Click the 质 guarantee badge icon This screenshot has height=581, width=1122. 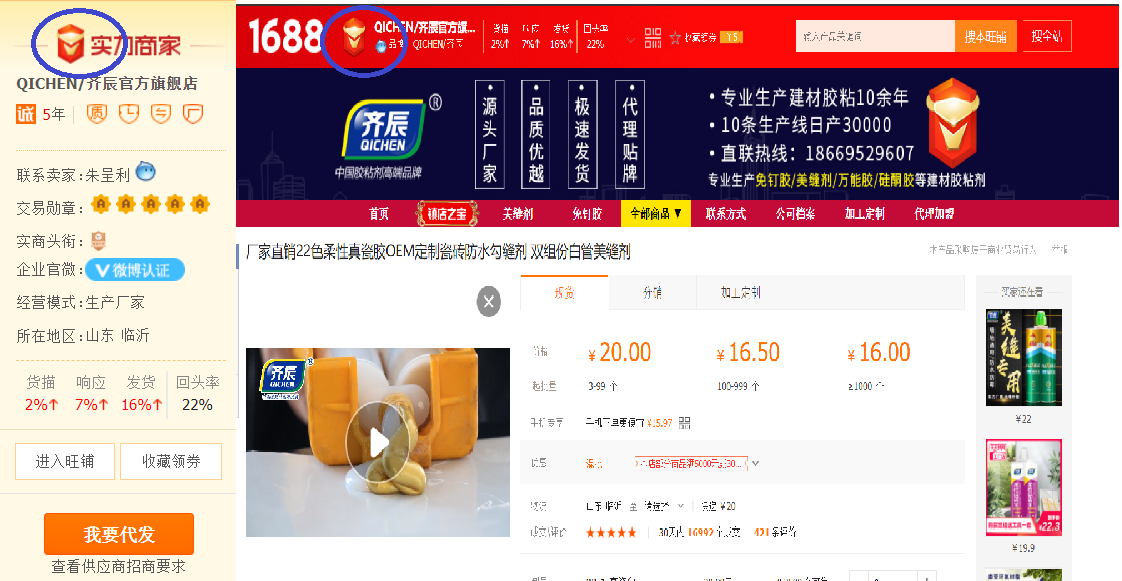click(97, 114)
